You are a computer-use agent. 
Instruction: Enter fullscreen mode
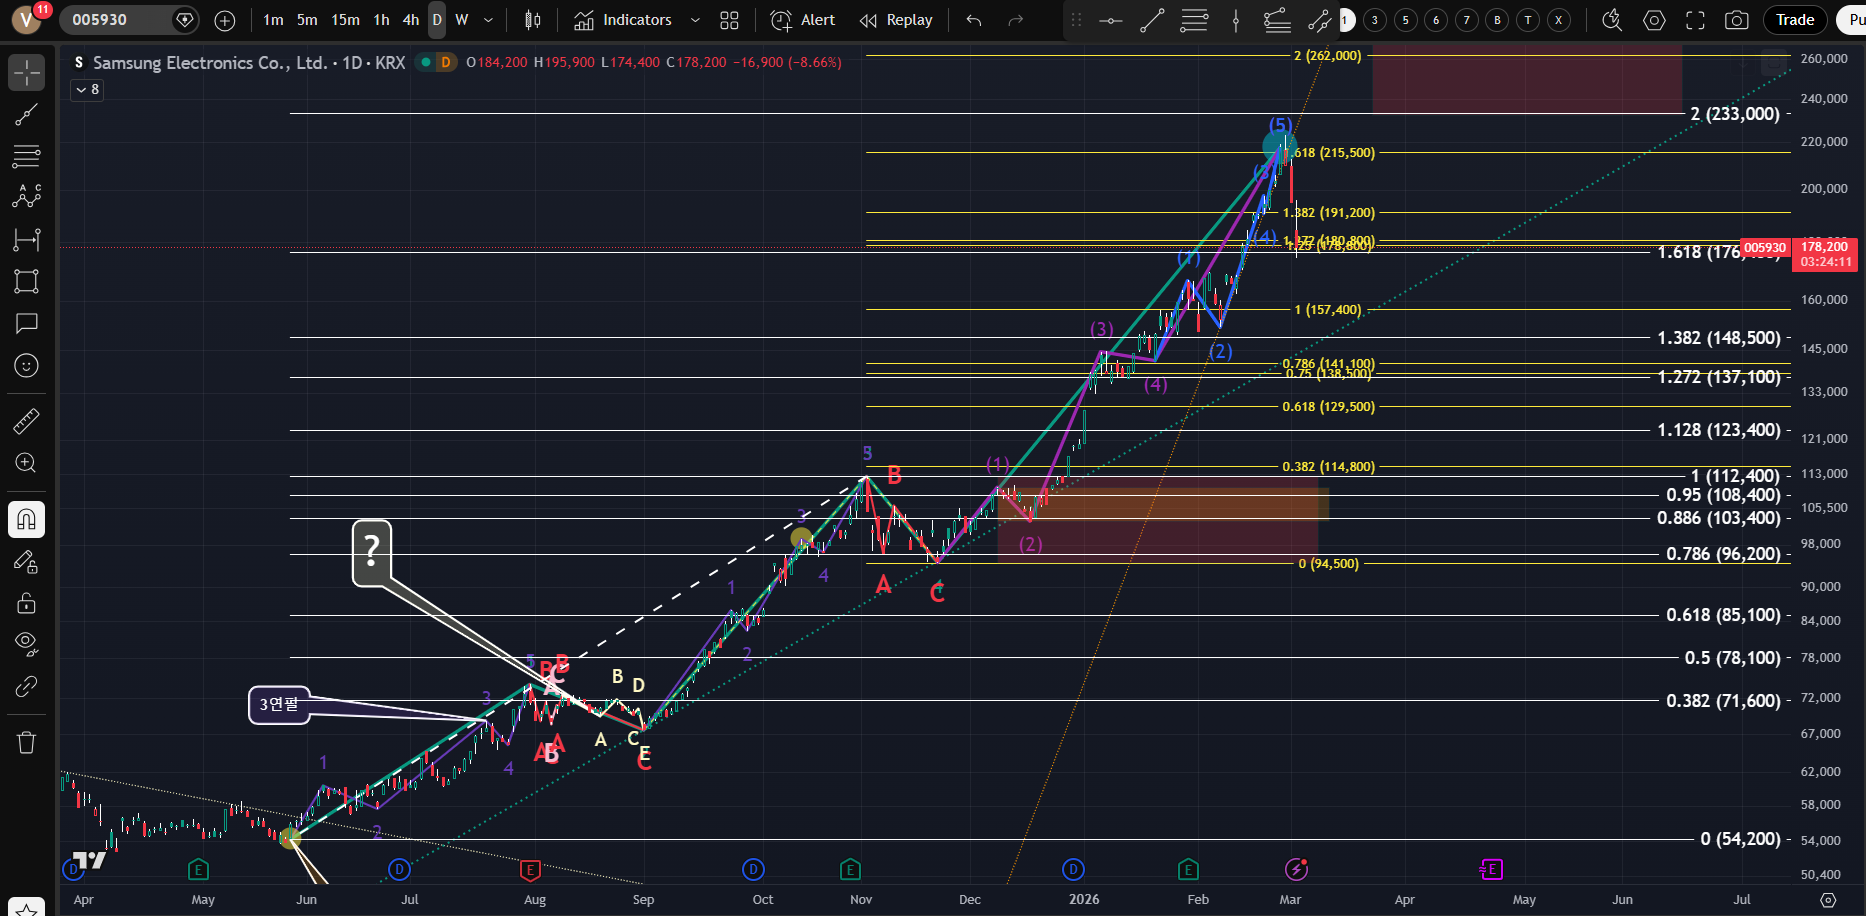[1695, 20]
